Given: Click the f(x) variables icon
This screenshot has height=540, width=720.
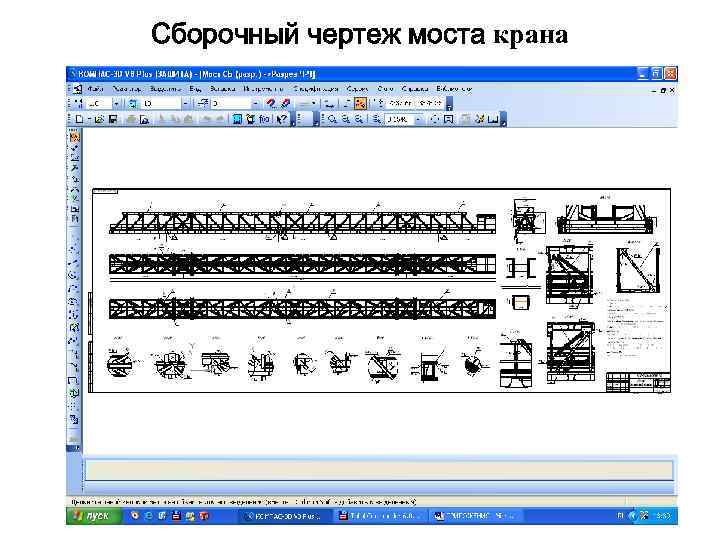Looking at the screenshot, I should coord(264,119).
